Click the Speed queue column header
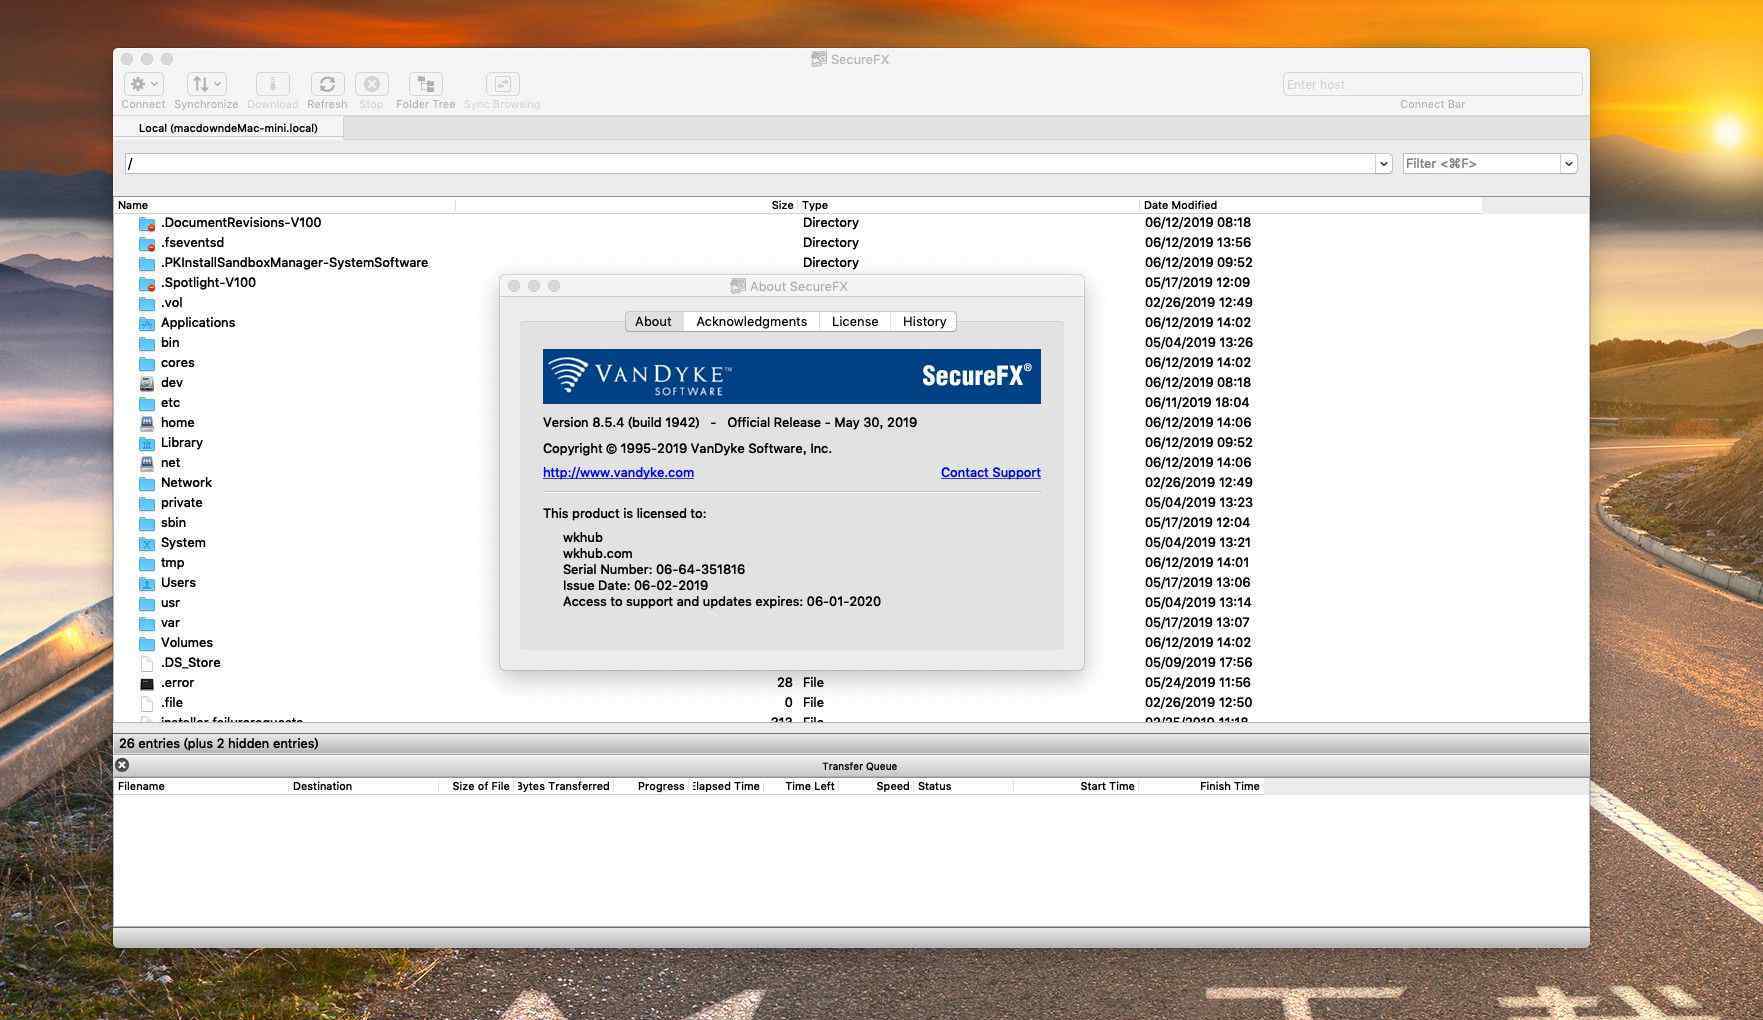This screenshot has height=1020, width=1763. tap(876, 786)
